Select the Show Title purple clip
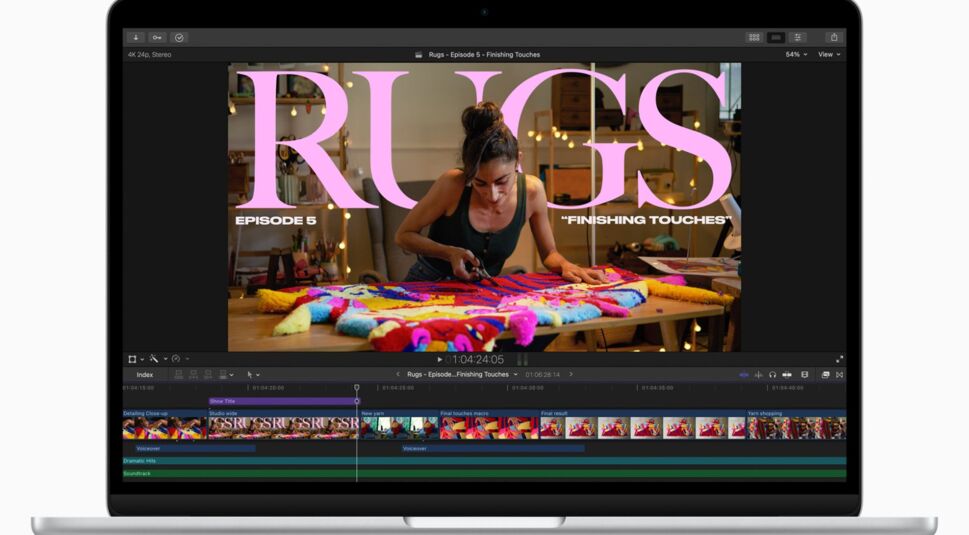The width and height of the screenshot is (969, 535). coord(282,401)
